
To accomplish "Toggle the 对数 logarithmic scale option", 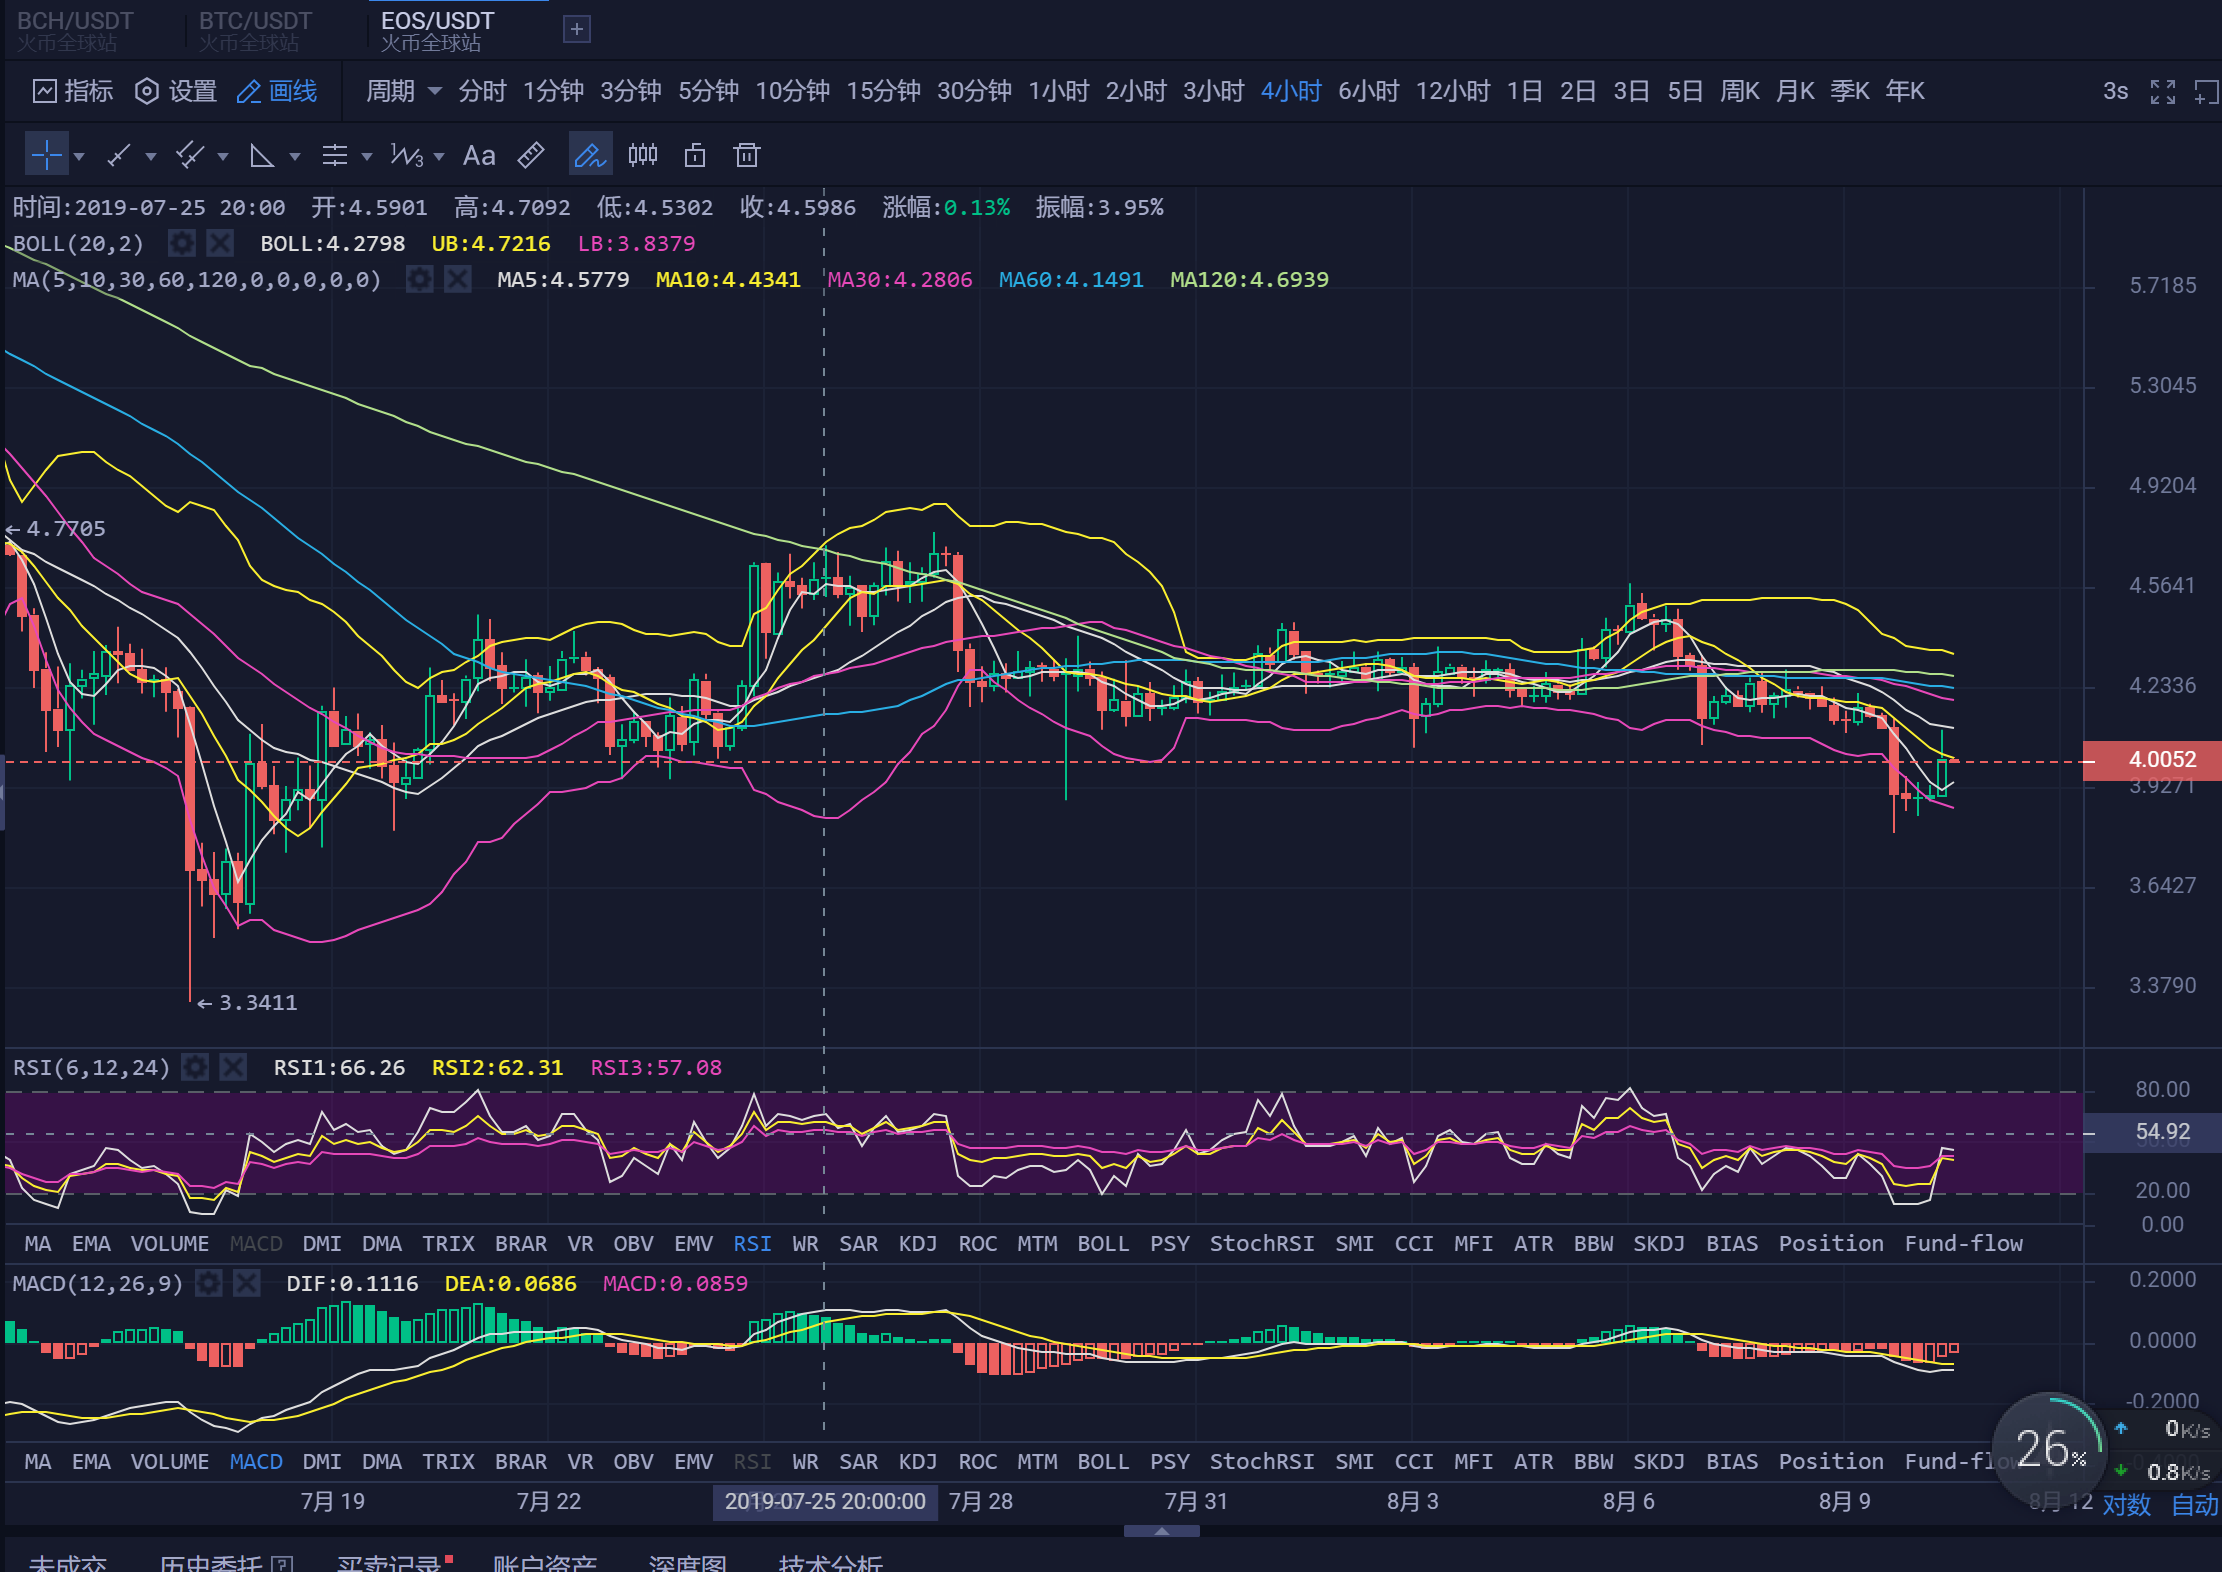I will click(x=2126, y=1505).
